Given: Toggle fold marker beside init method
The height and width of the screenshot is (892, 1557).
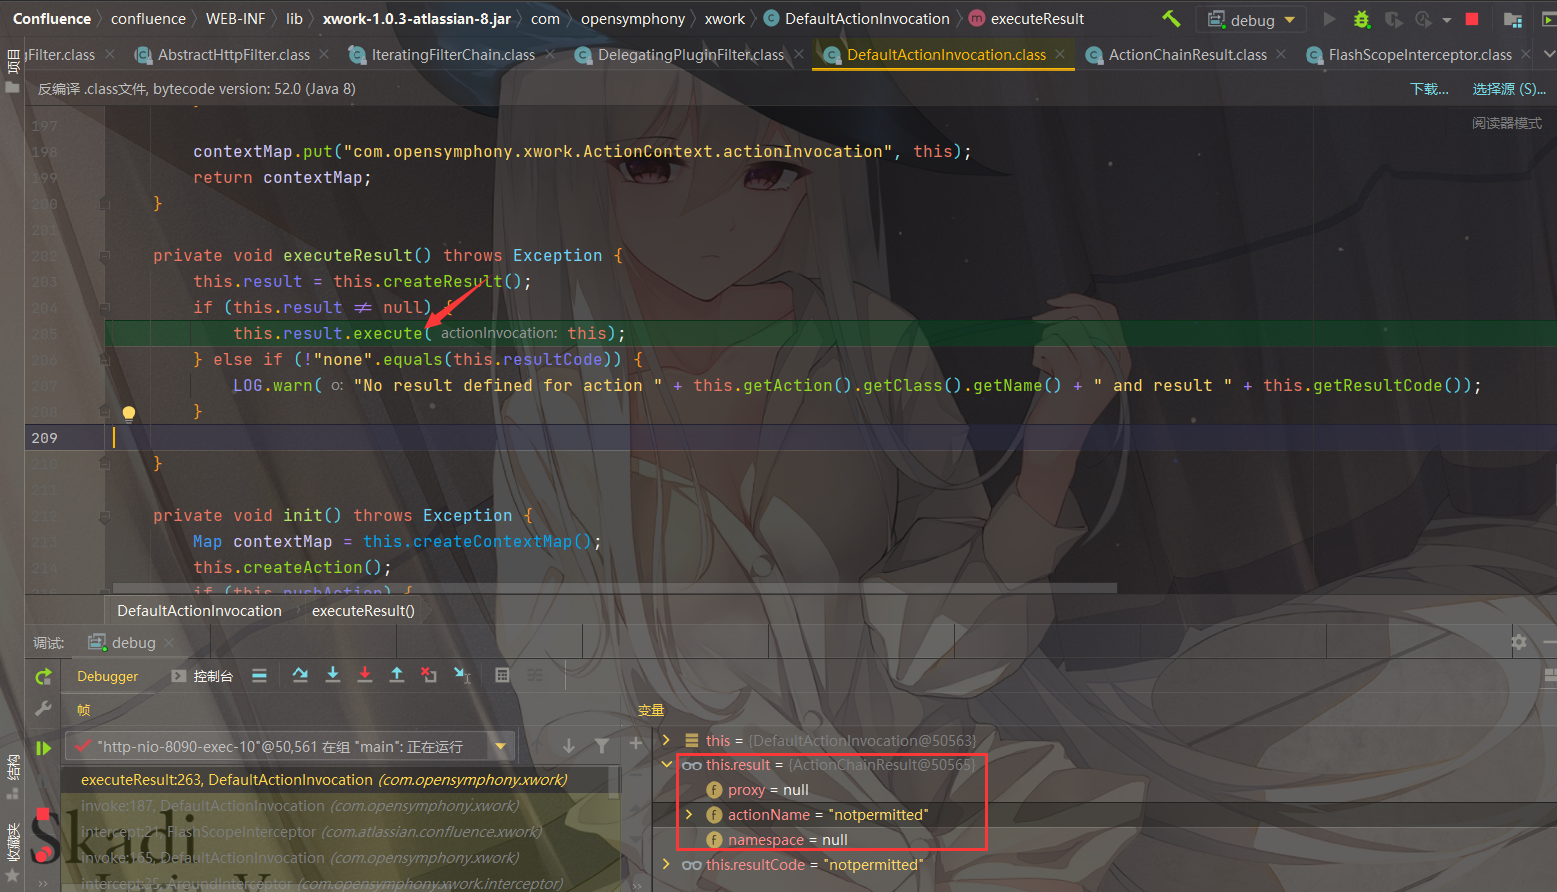Looking at the screenshot, I should tap(105, 516).
